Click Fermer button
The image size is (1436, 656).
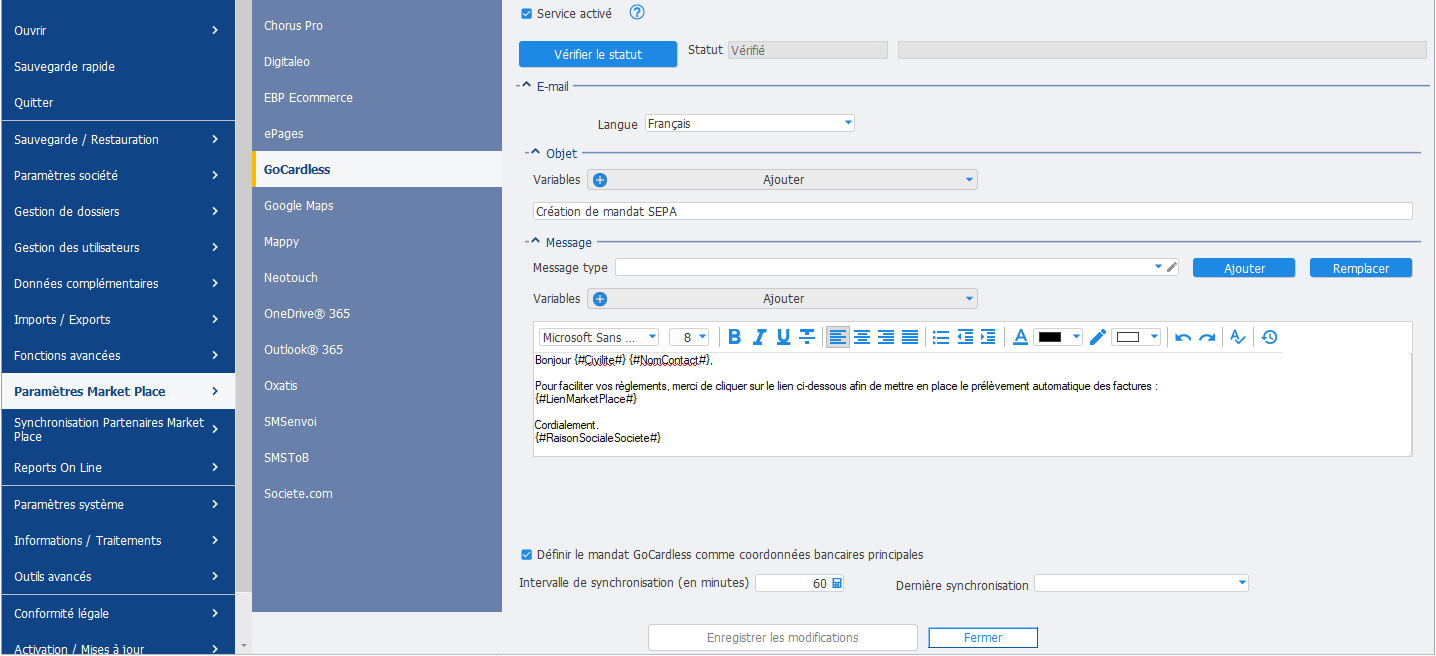pyautogui.click(x=983, y=637)
